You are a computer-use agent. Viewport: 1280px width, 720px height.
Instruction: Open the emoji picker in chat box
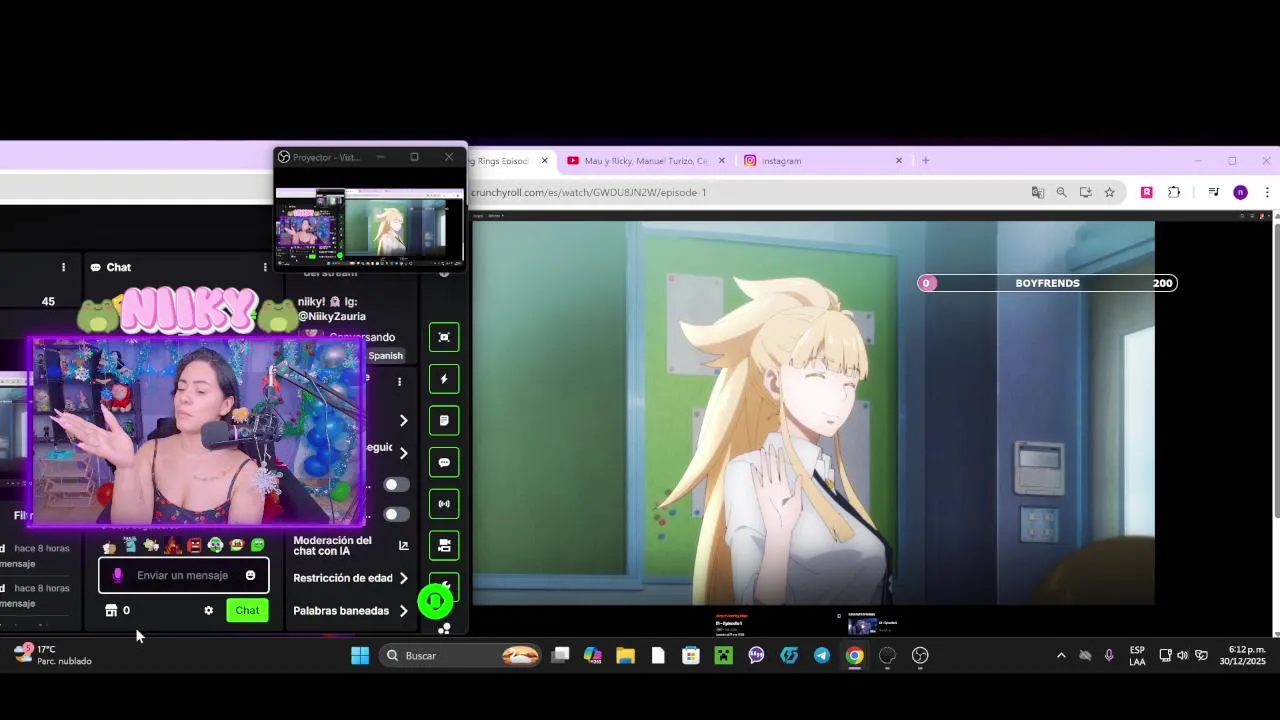[250, 575]
